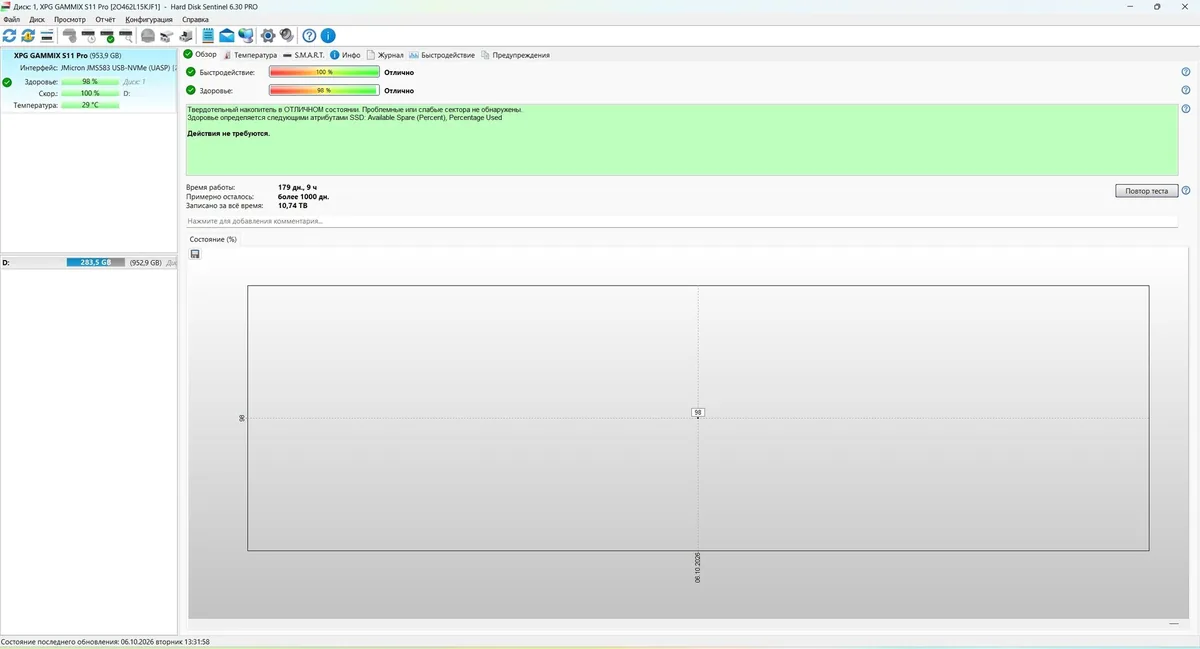Screen dimensions: 1200x649
Task: Click the blue envelope email icon
Action: tap(227, 36)
